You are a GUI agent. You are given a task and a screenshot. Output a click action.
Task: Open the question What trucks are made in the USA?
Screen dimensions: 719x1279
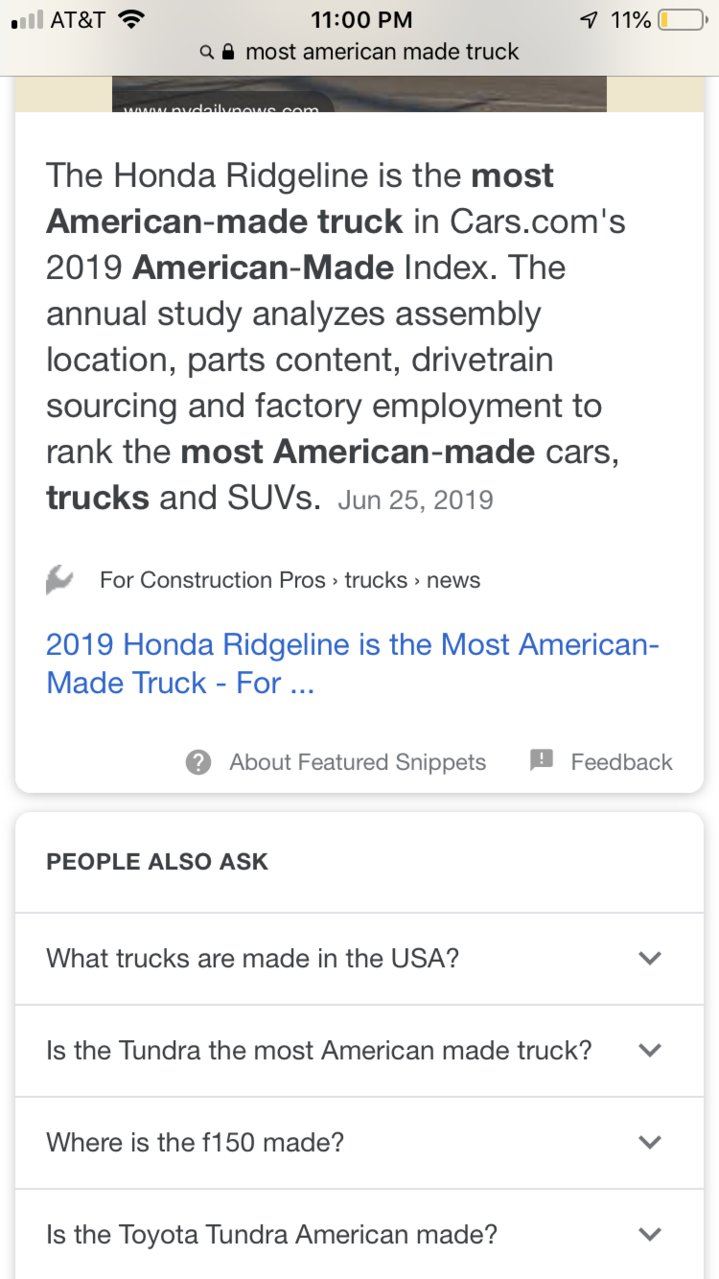pyautogui.click(x=359, y=958)
